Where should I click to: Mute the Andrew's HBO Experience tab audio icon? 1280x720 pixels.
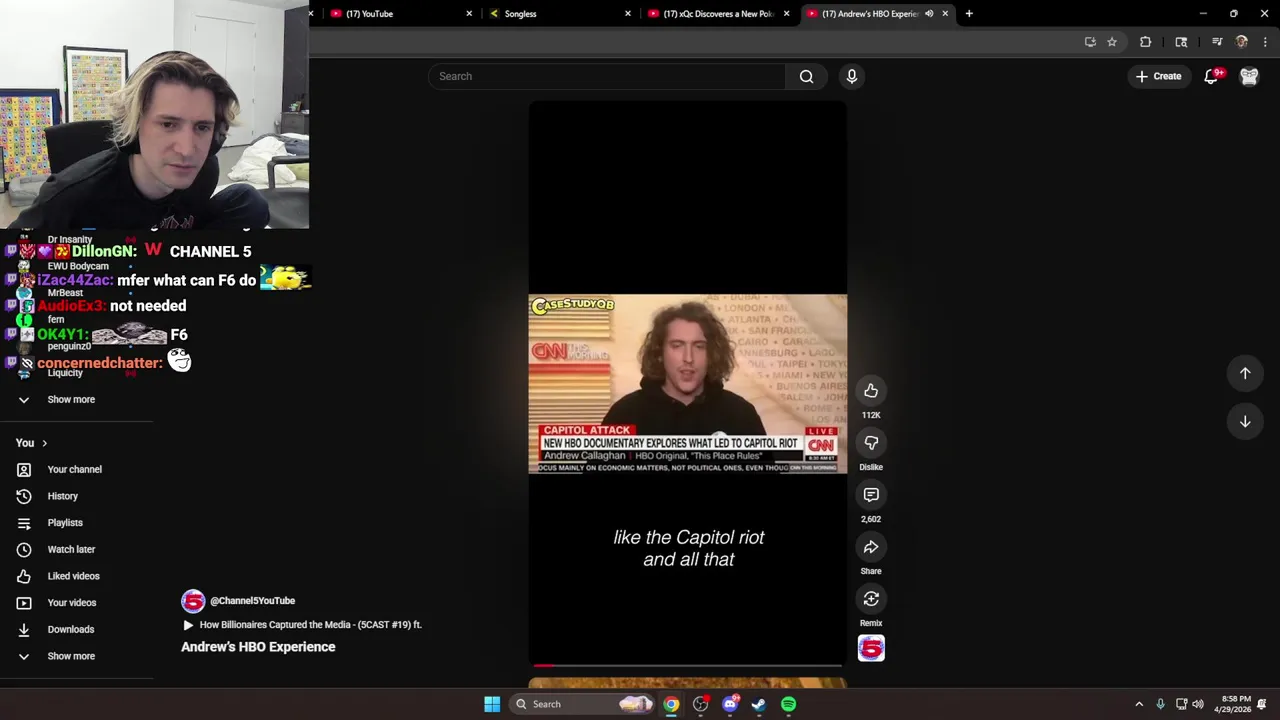(x=929, y=14)
